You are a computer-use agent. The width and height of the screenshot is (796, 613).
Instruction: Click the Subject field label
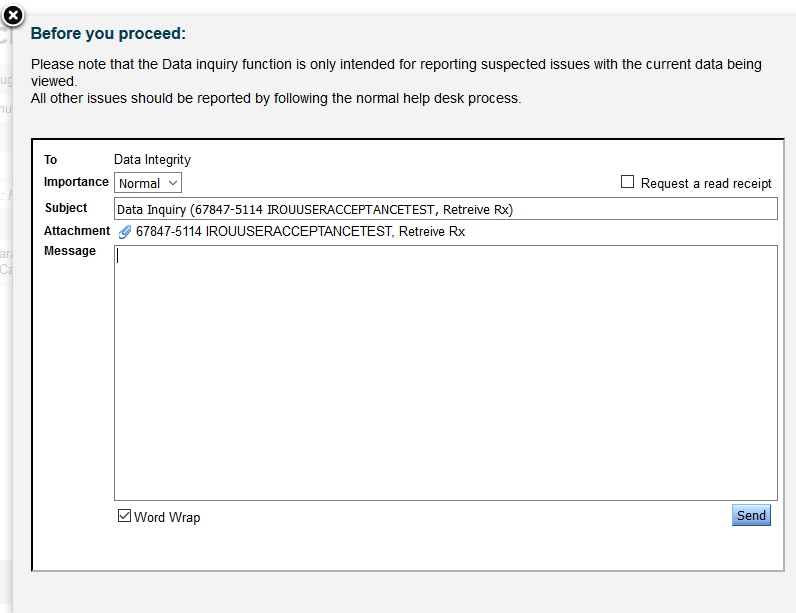coord(66,208)
